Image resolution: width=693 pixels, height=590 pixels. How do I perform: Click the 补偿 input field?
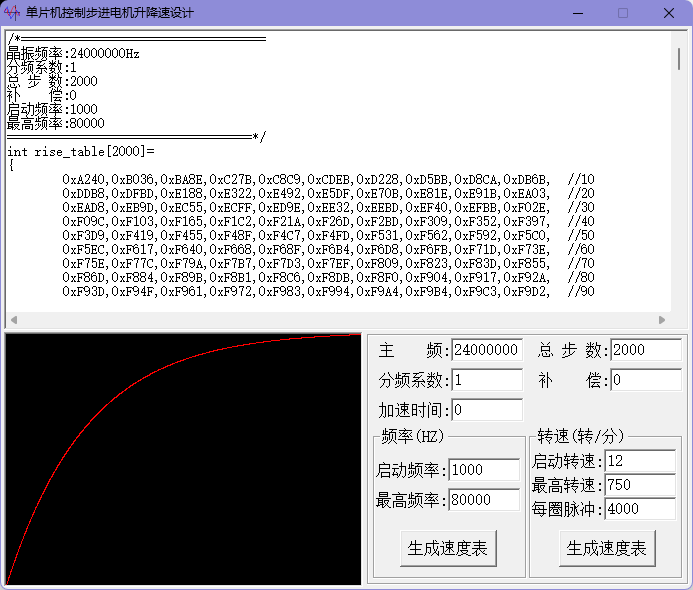646,380
